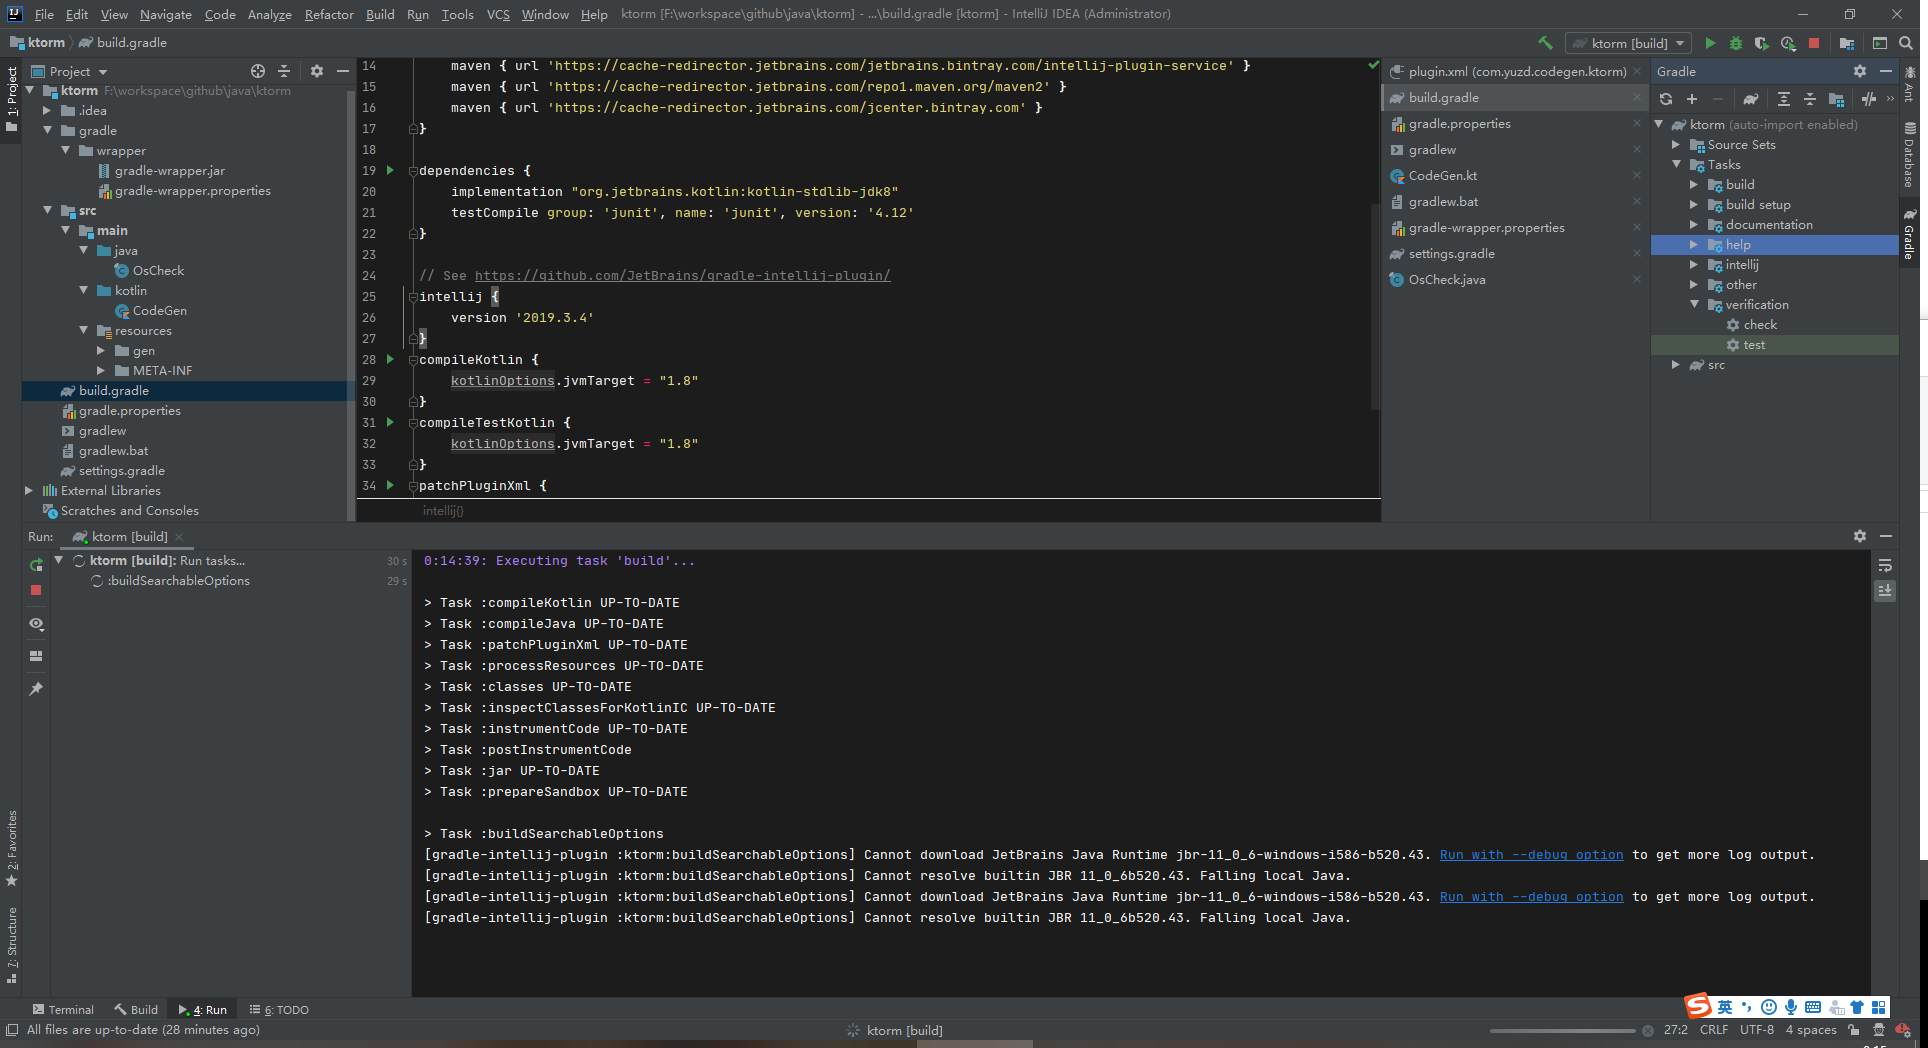Image resolution: width=1928 pixels, height=1048 pixels.
Task: Collapse all nodes in the Gradle tree
Action: tap(1810, 99)
